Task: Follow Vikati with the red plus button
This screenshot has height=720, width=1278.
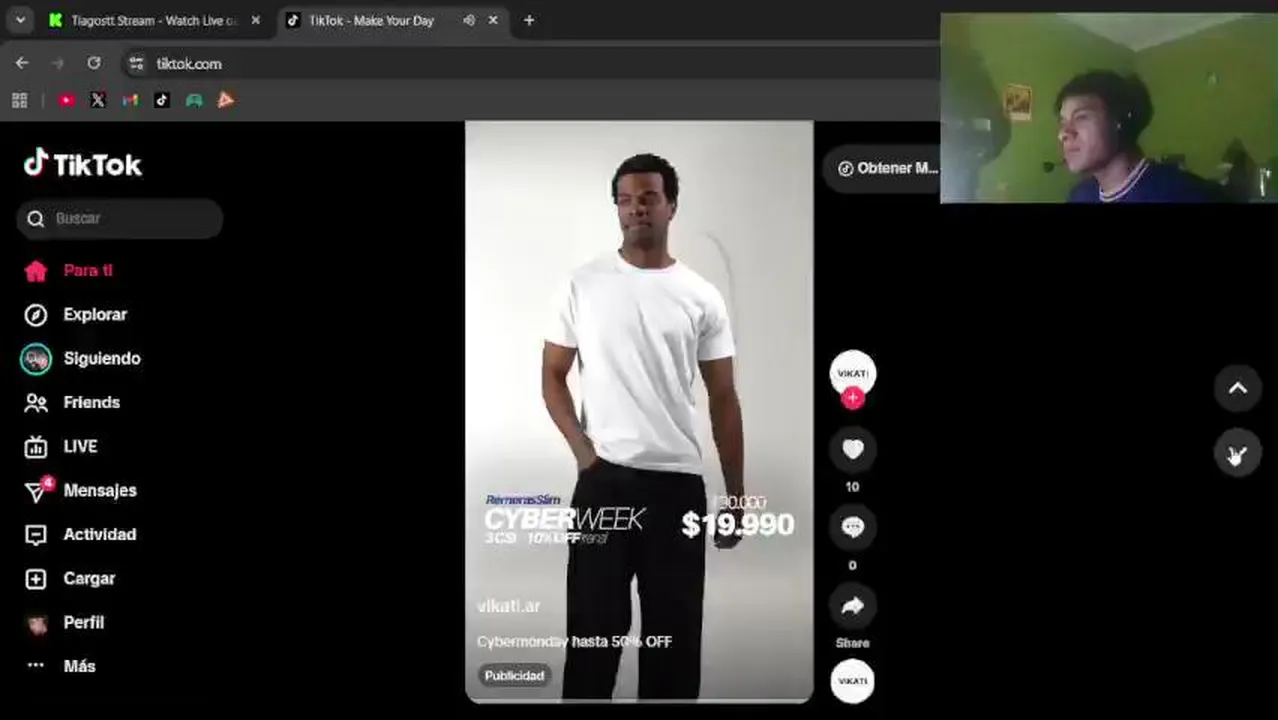Action: coord(852,399)
